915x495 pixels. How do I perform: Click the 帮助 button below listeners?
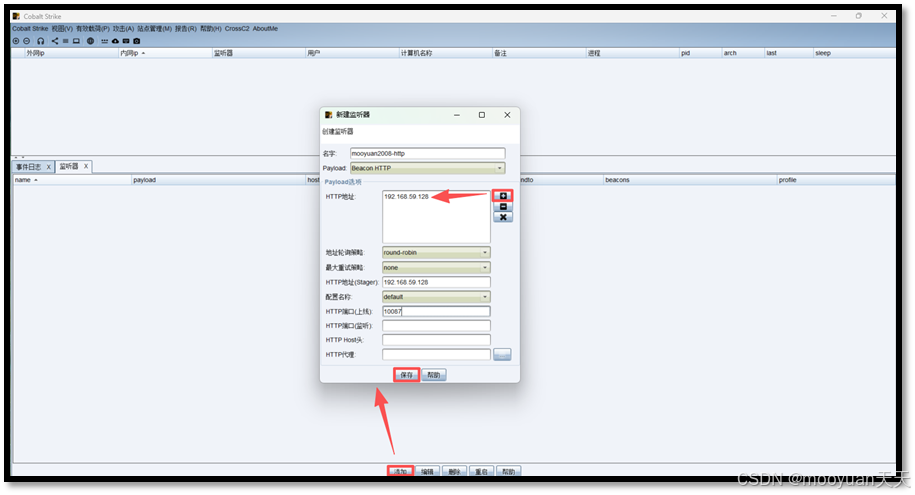point(509,471)
